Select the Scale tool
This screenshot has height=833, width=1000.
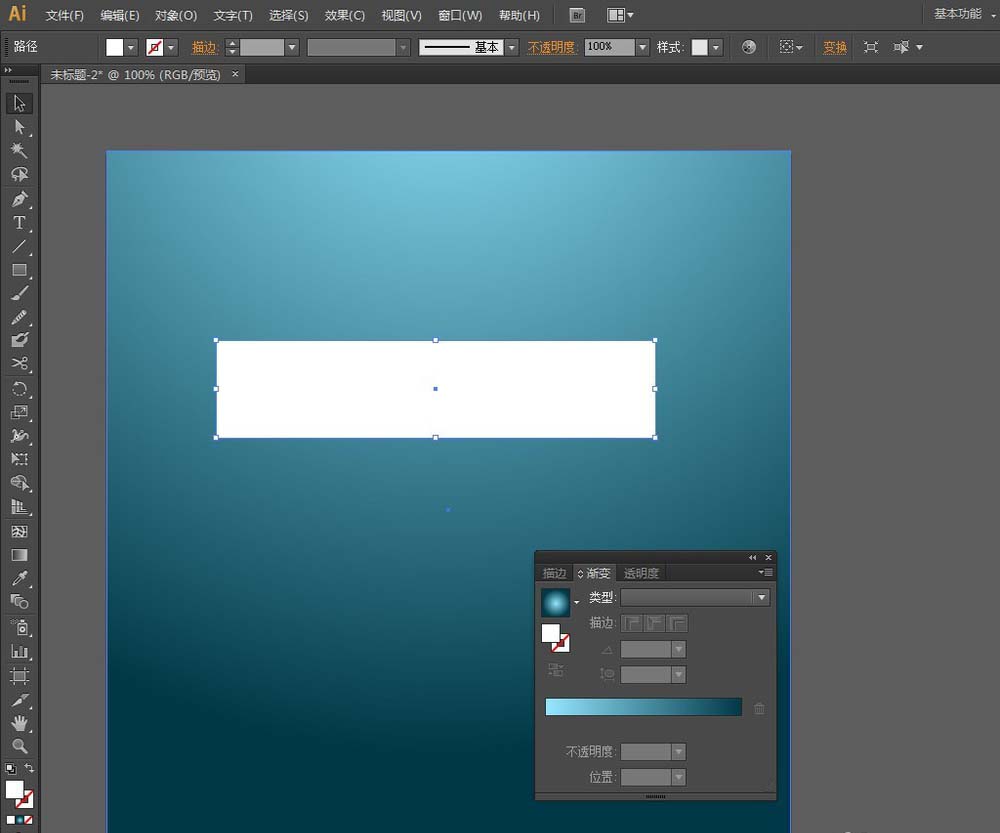coord(19,412)
